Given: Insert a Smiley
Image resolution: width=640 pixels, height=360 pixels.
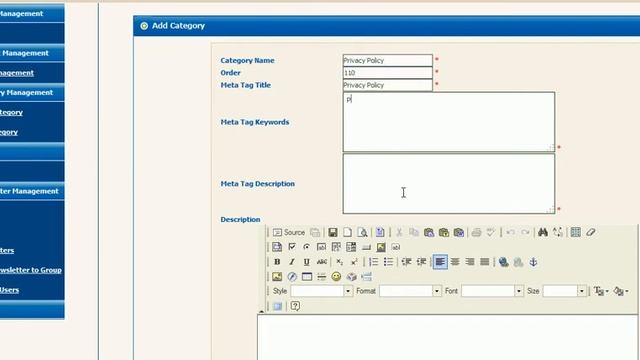Looking at the screenshot, I should (336, 277).
